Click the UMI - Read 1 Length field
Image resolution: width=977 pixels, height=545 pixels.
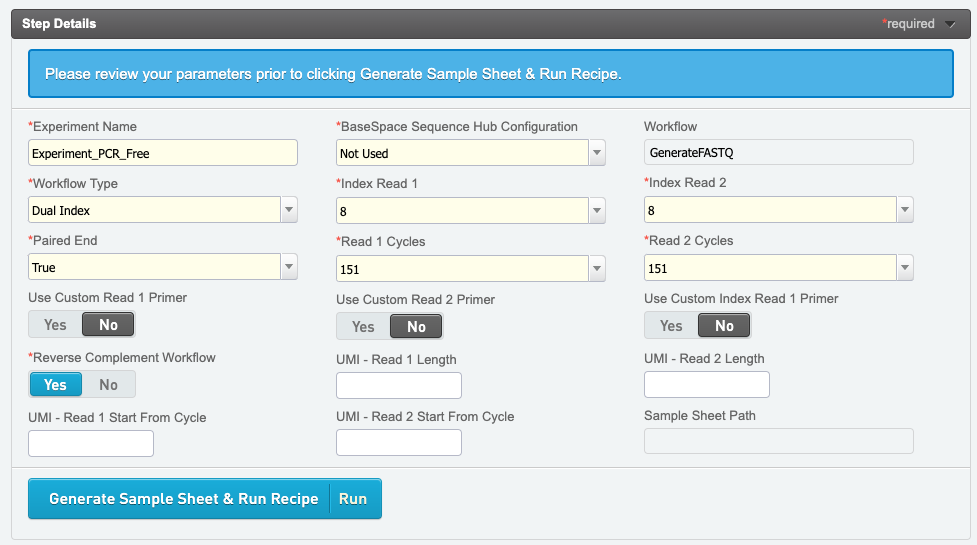(x=398, y=386)
